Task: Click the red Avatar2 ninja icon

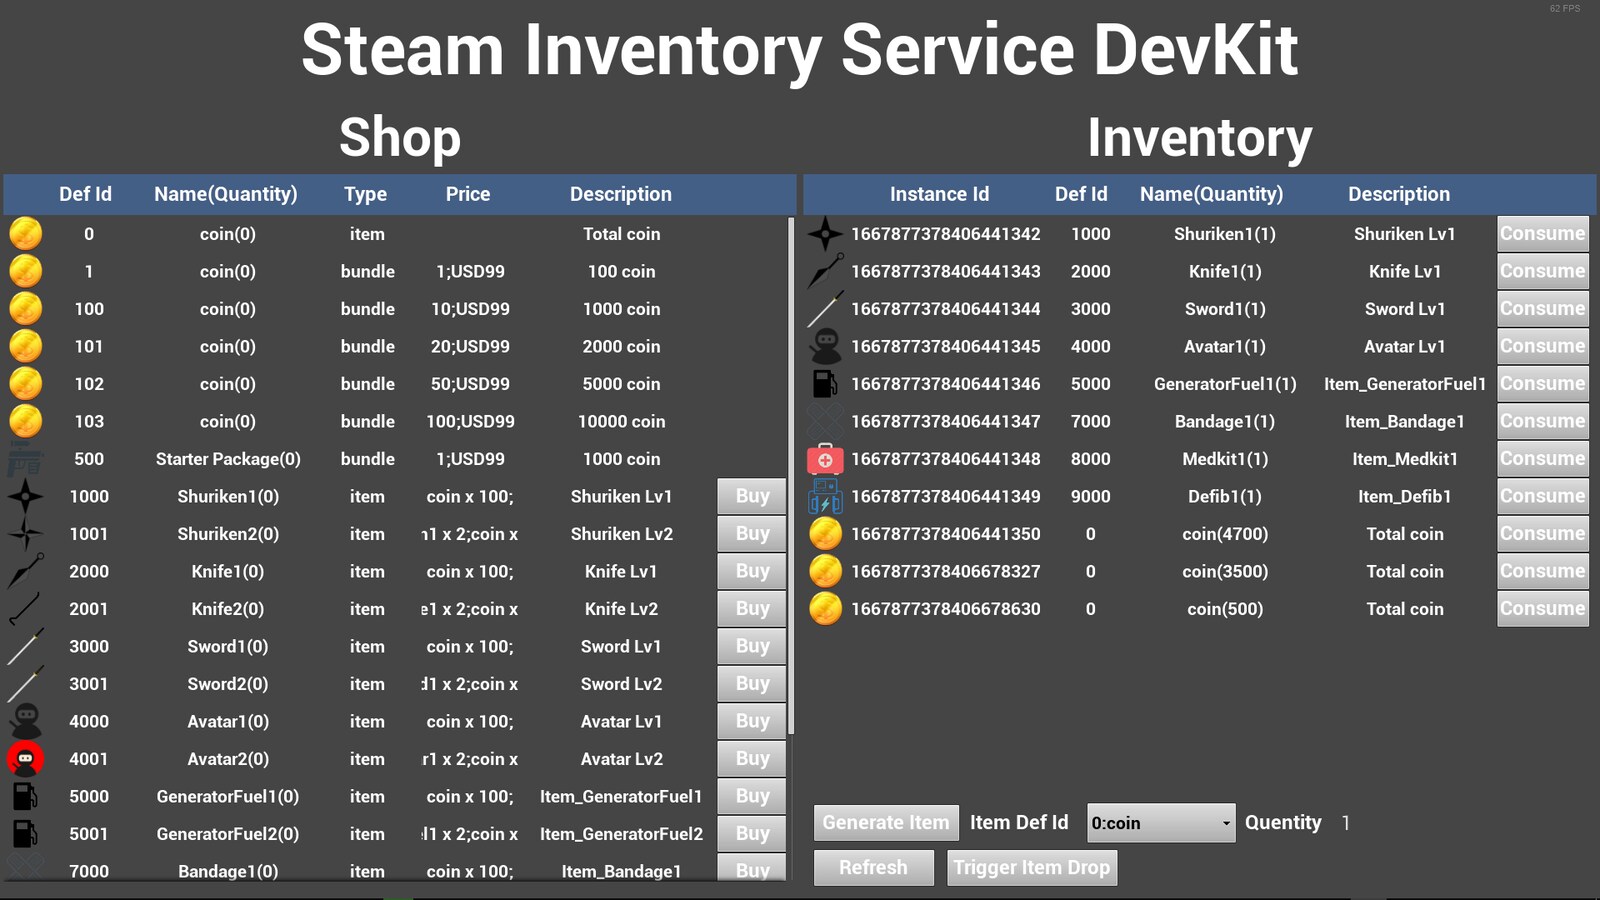Action: 25,759
